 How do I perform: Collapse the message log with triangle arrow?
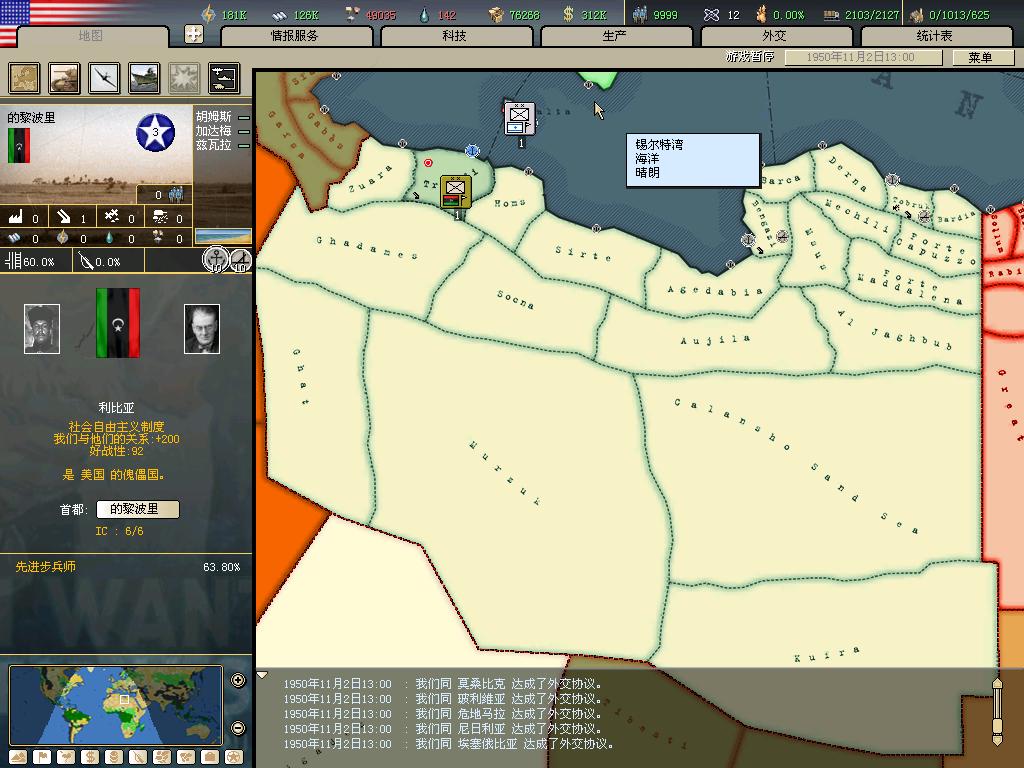262,675
